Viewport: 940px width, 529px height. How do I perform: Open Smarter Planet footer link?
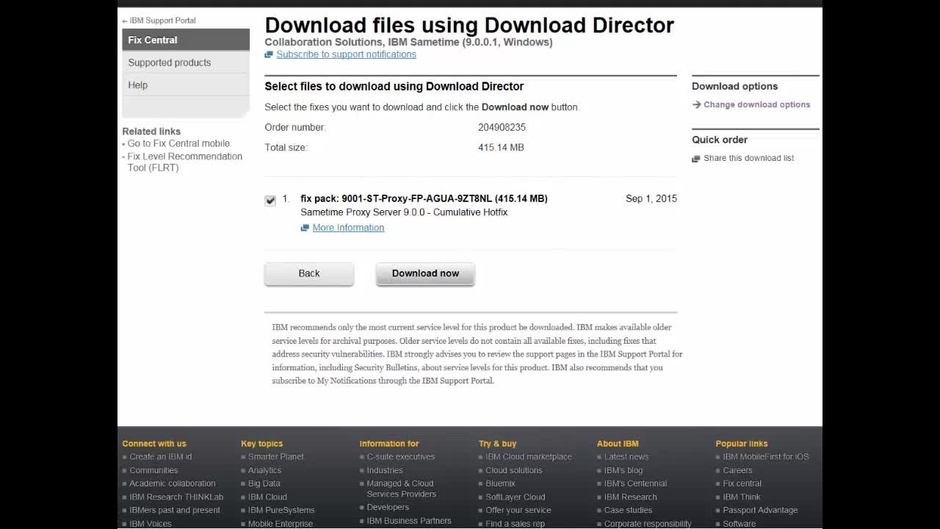(x=276, y=457)
